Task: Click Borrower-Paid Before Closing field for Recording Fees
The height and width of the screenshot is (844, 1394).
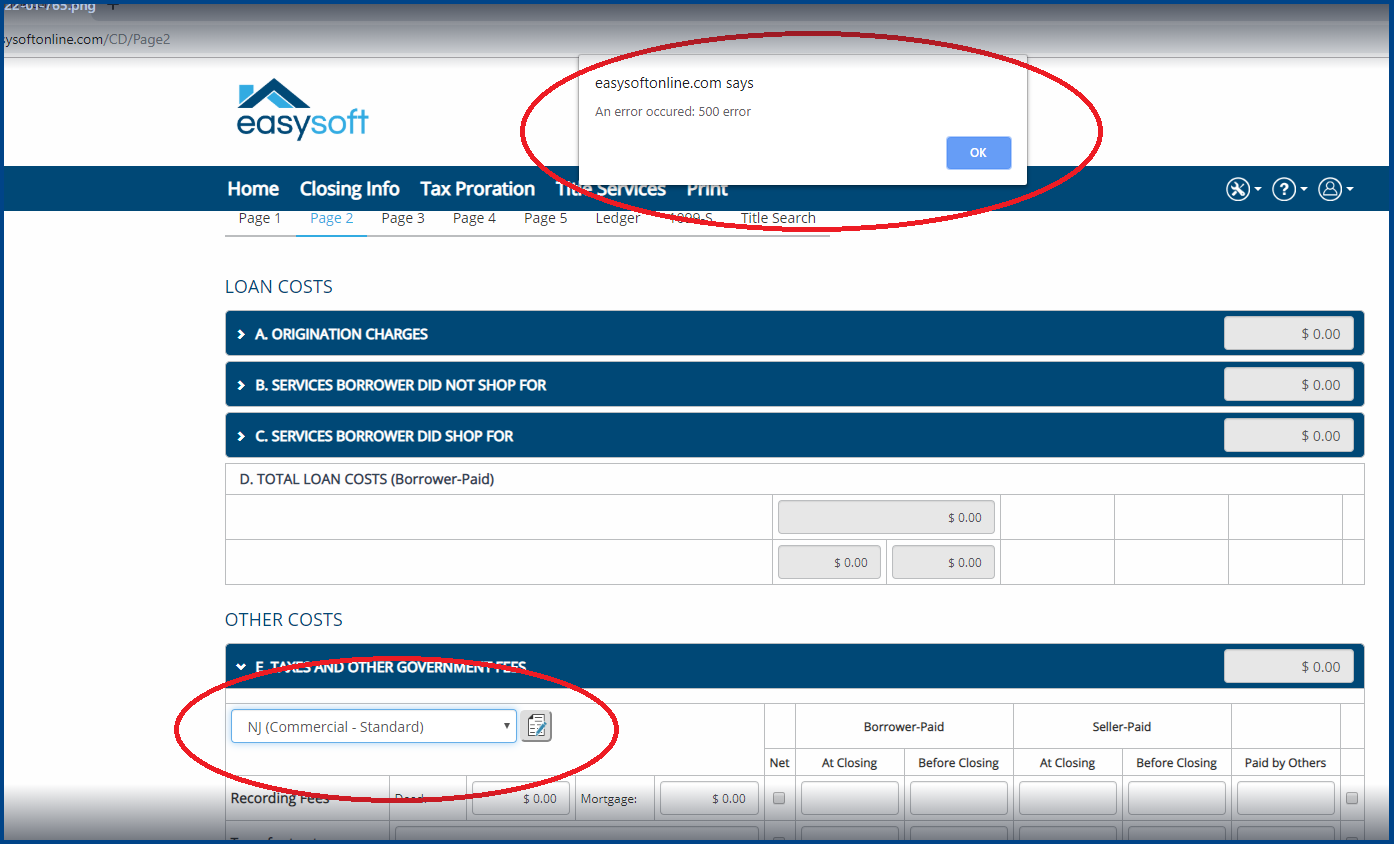Action: click(x=959, y=798)
